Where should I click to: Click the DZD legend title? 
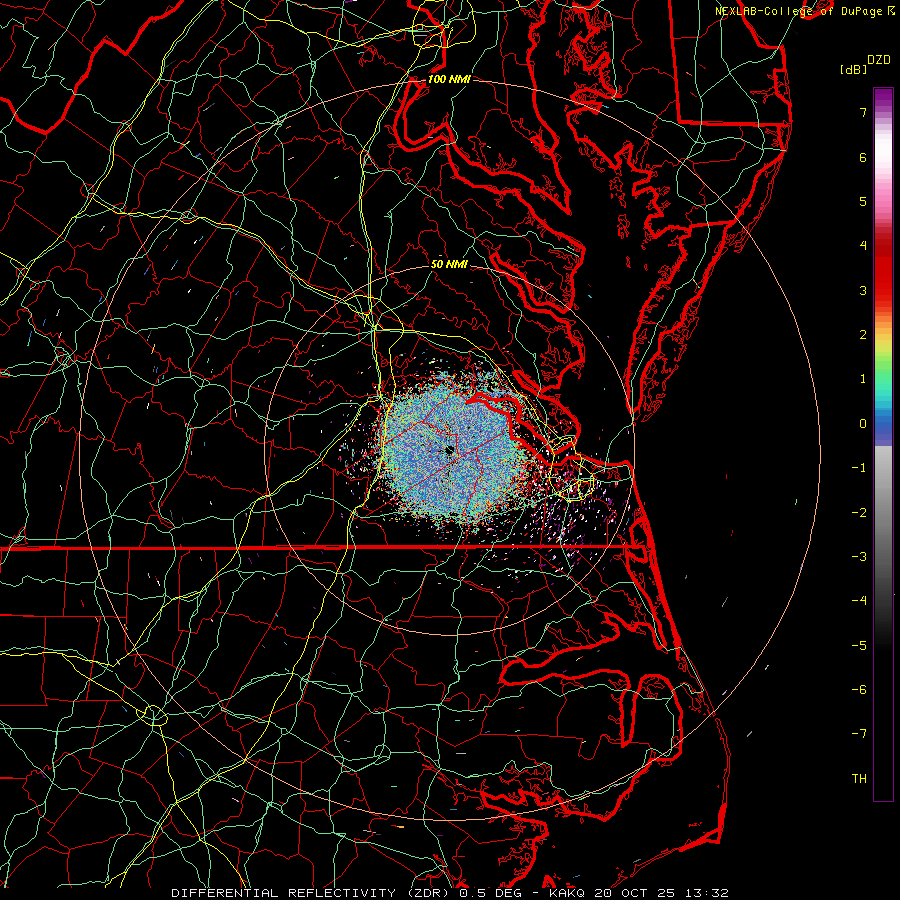tap(878, 60)
